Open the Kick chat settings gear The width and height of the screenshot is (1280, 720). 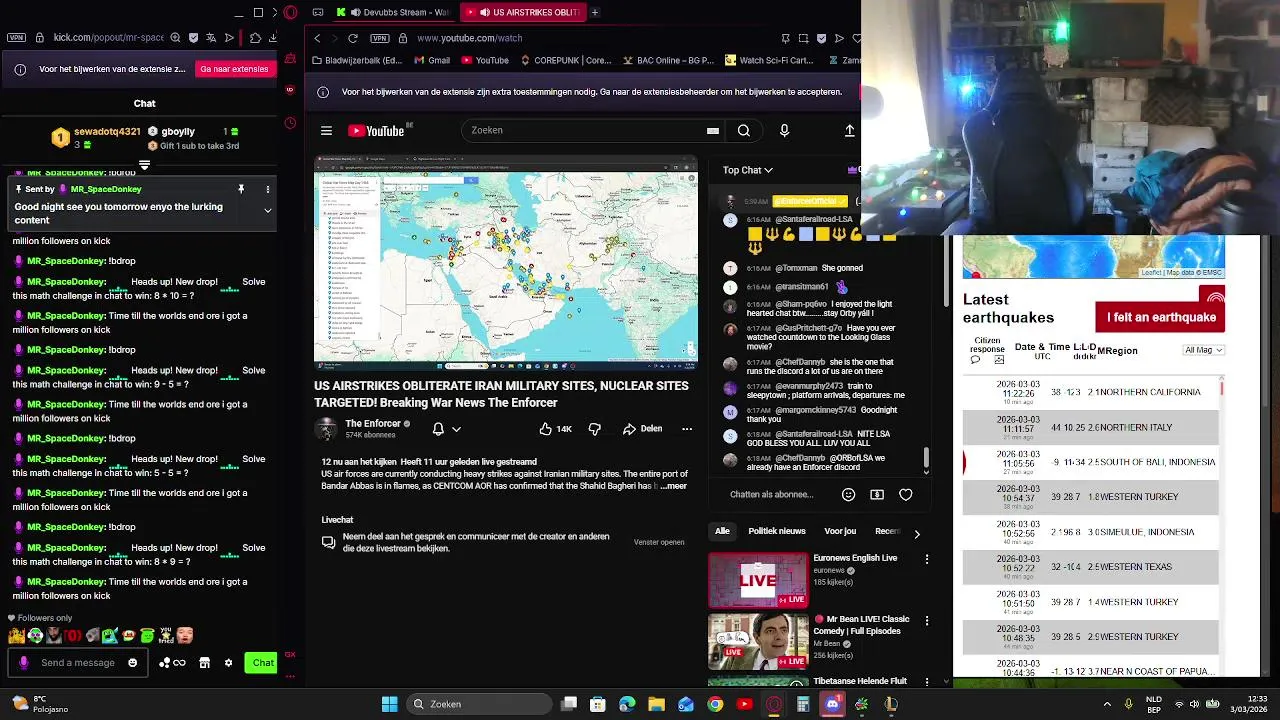[x=228, y=663]
